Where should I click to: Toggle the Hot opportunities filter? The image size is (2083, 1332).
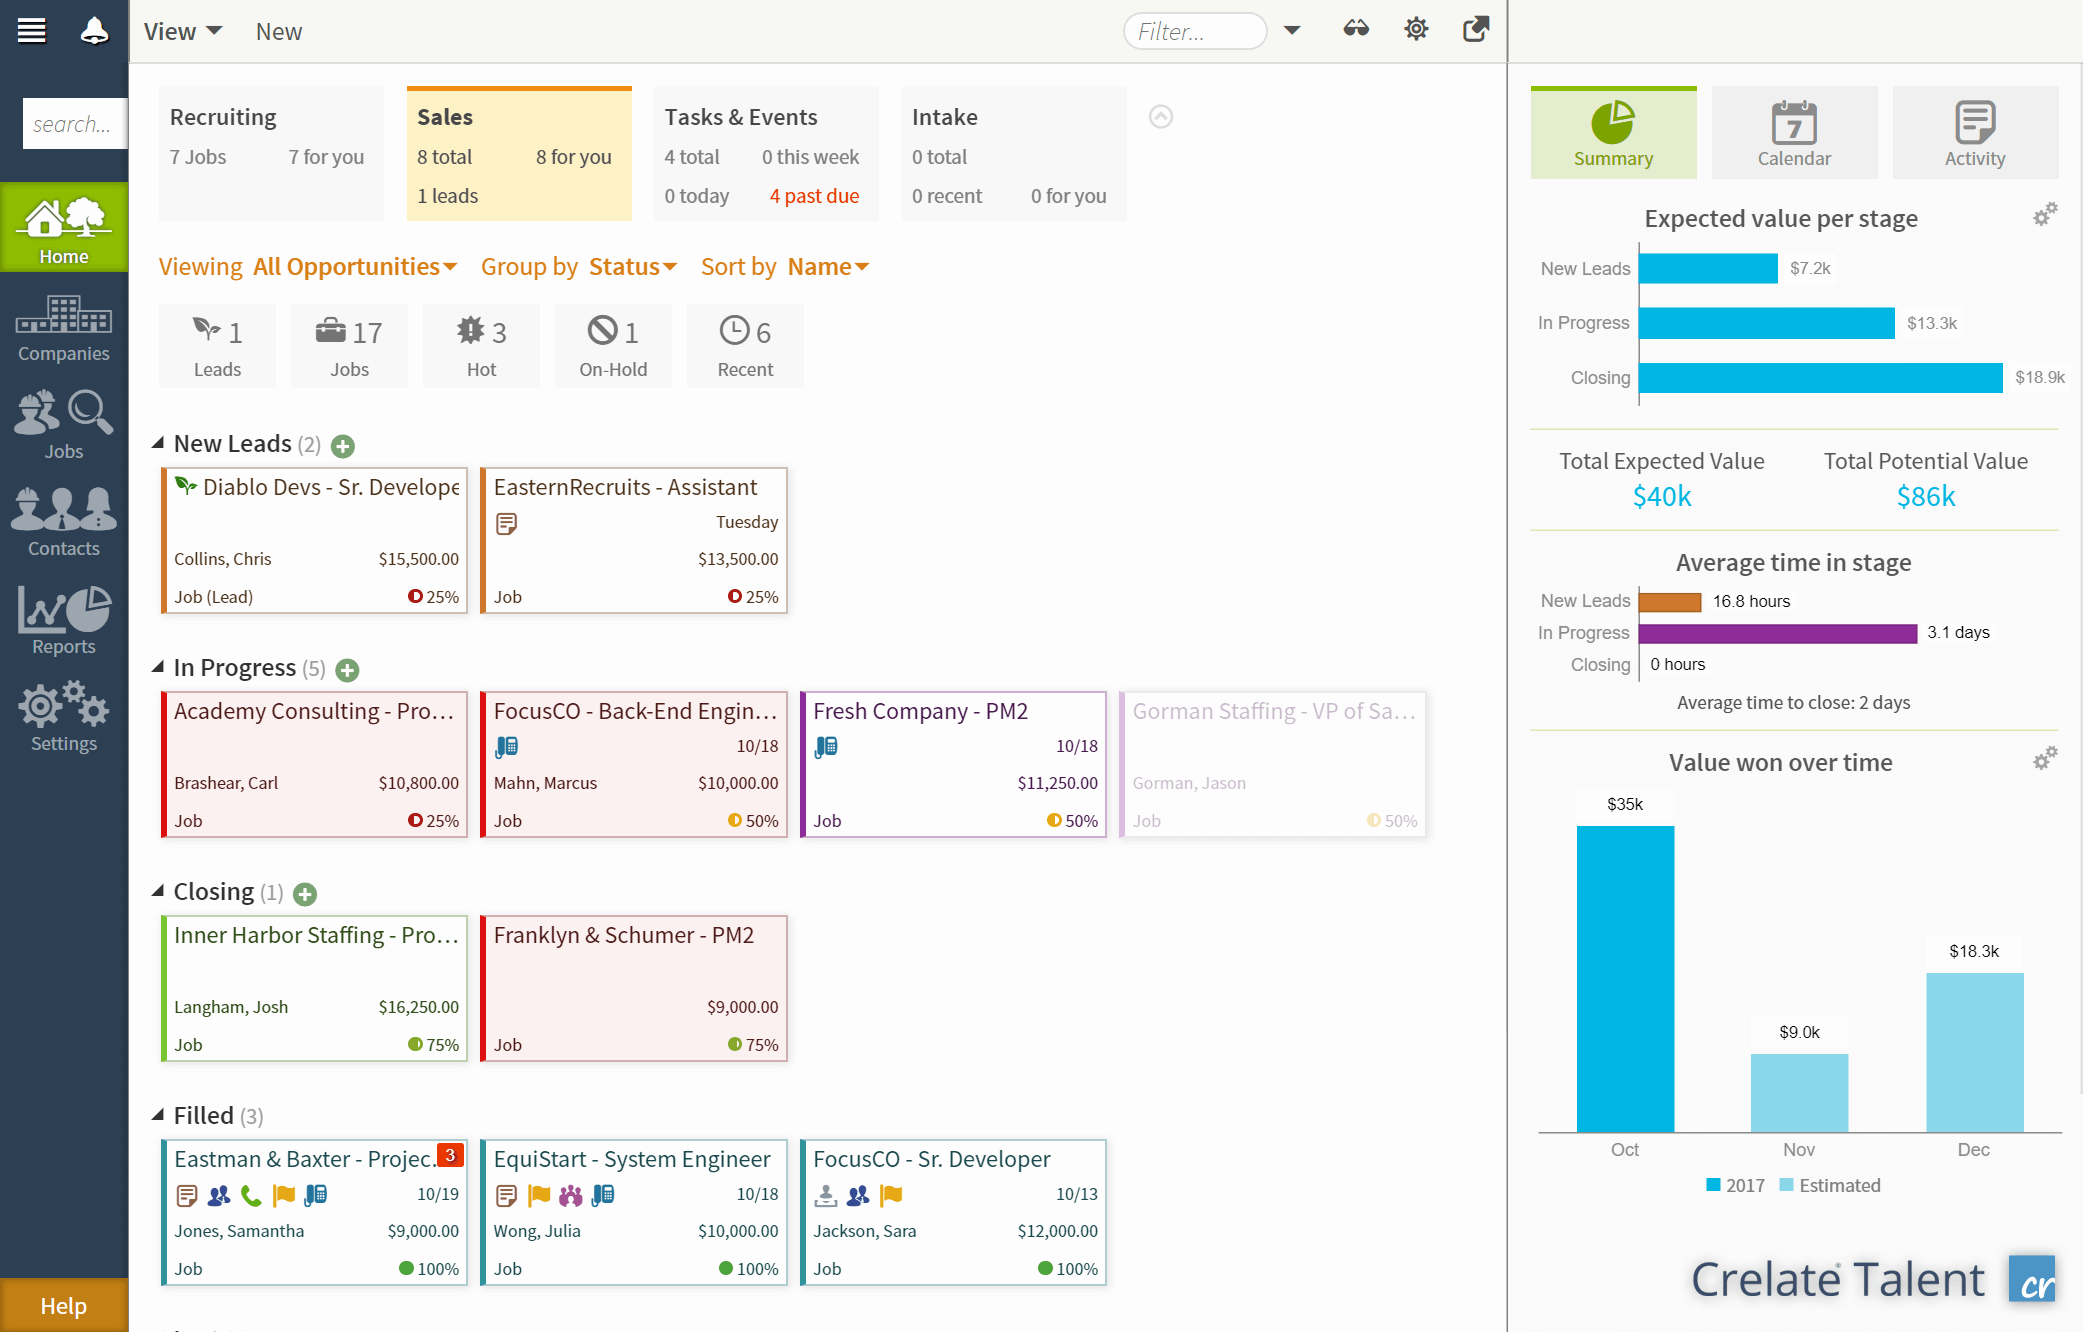tap(481, 346)
